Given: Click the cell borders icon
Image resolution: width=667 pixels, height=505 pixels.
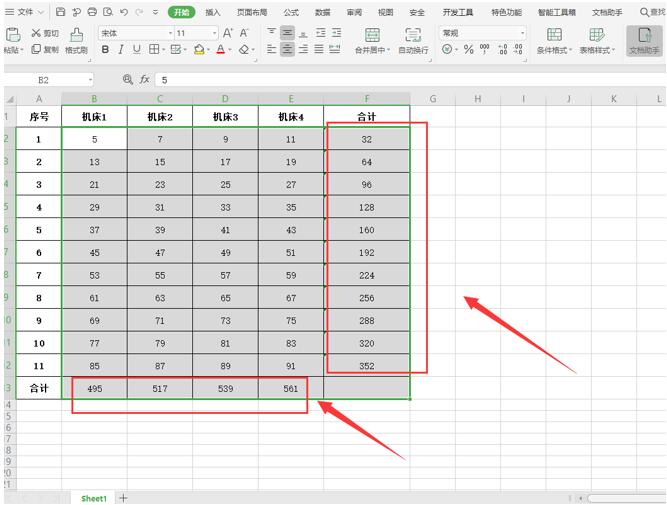Looking at the screenshot, I should [x=154, y=49].
